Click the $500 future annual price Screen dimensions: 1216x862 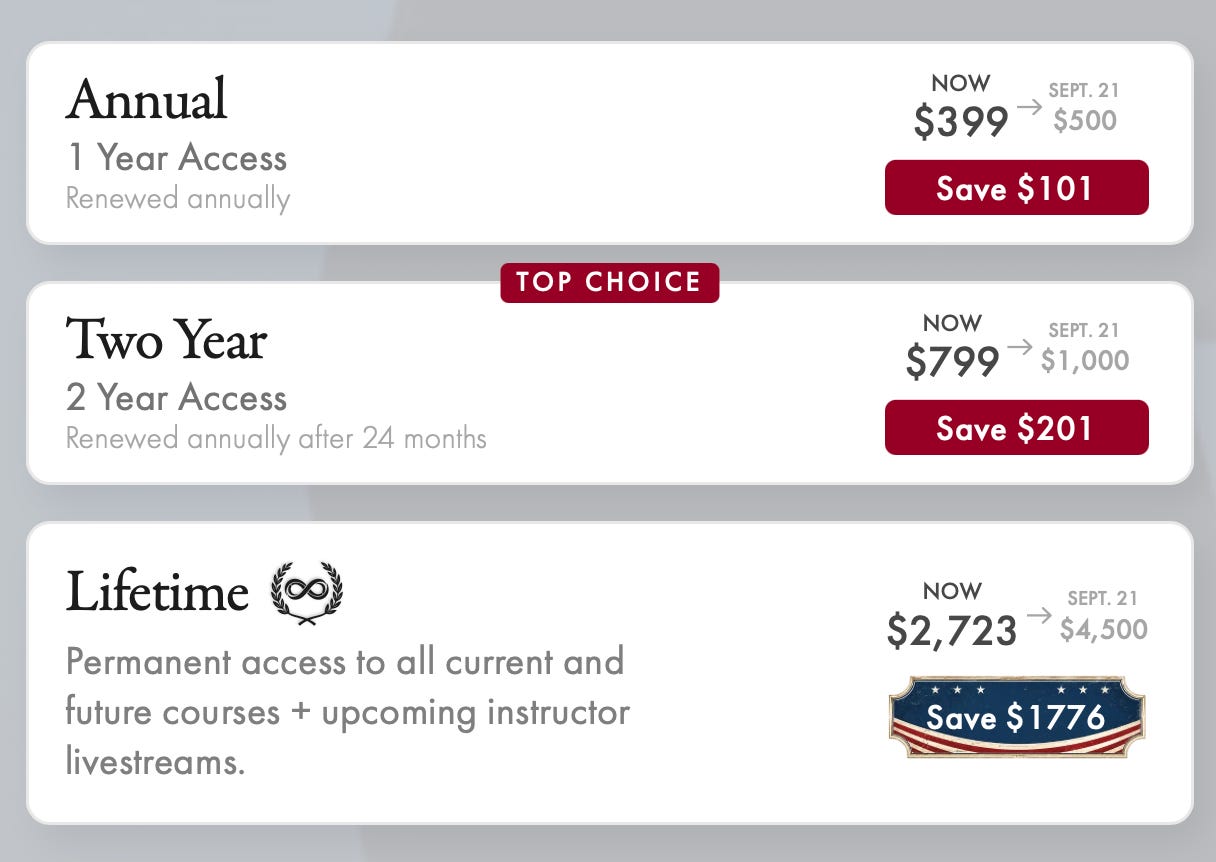(x=1085, y=121)
